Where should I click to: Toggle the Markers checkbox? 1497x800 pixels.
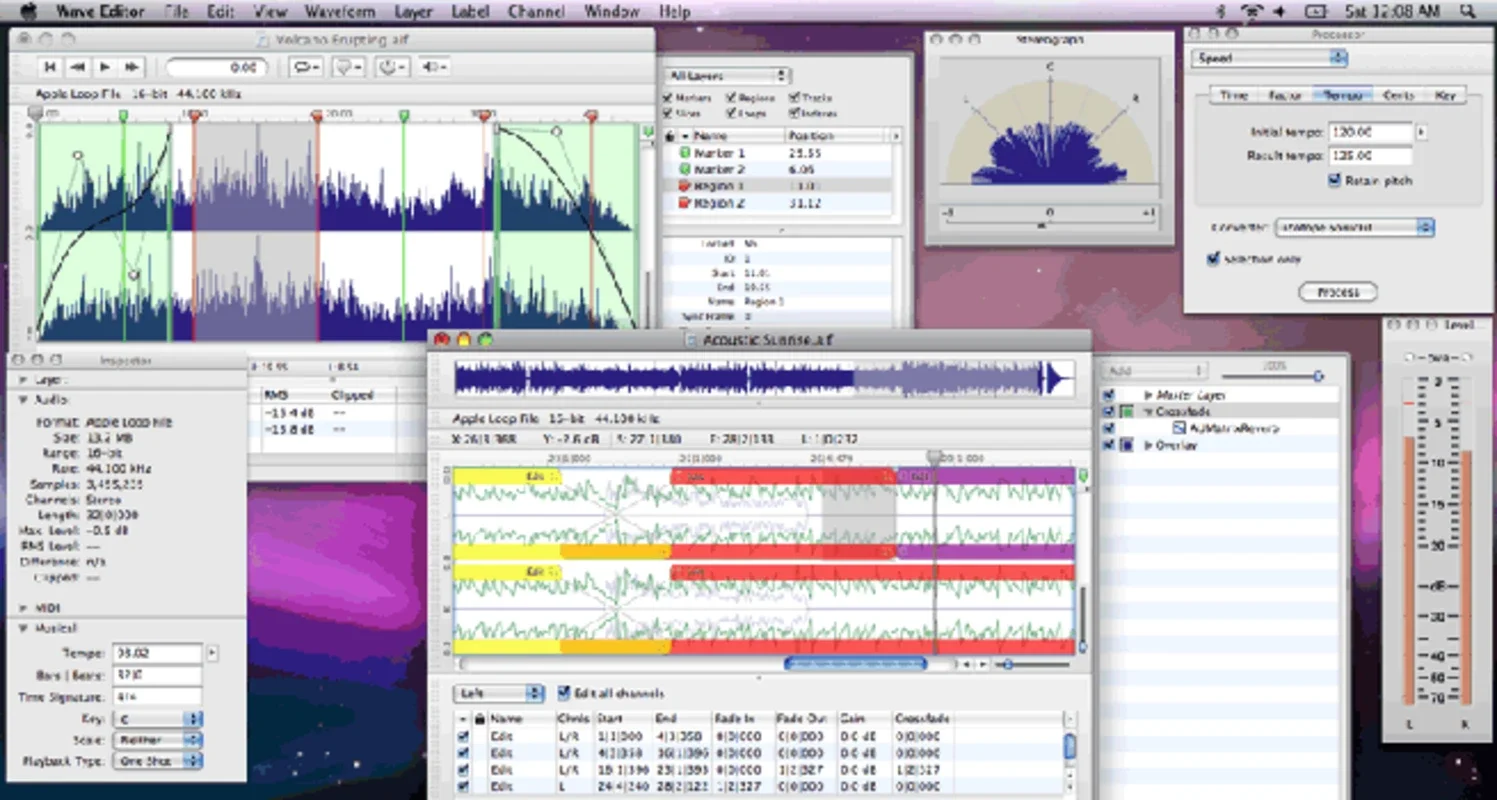click(668, 98)
